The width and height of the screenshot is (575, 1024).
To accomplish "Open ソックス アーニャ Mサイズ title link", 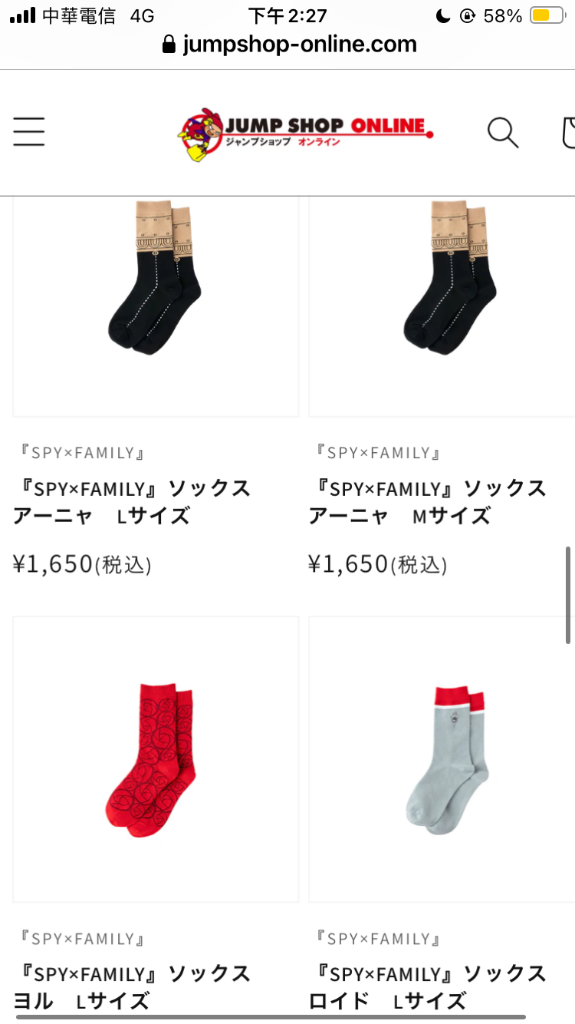I will coord(428,502).
